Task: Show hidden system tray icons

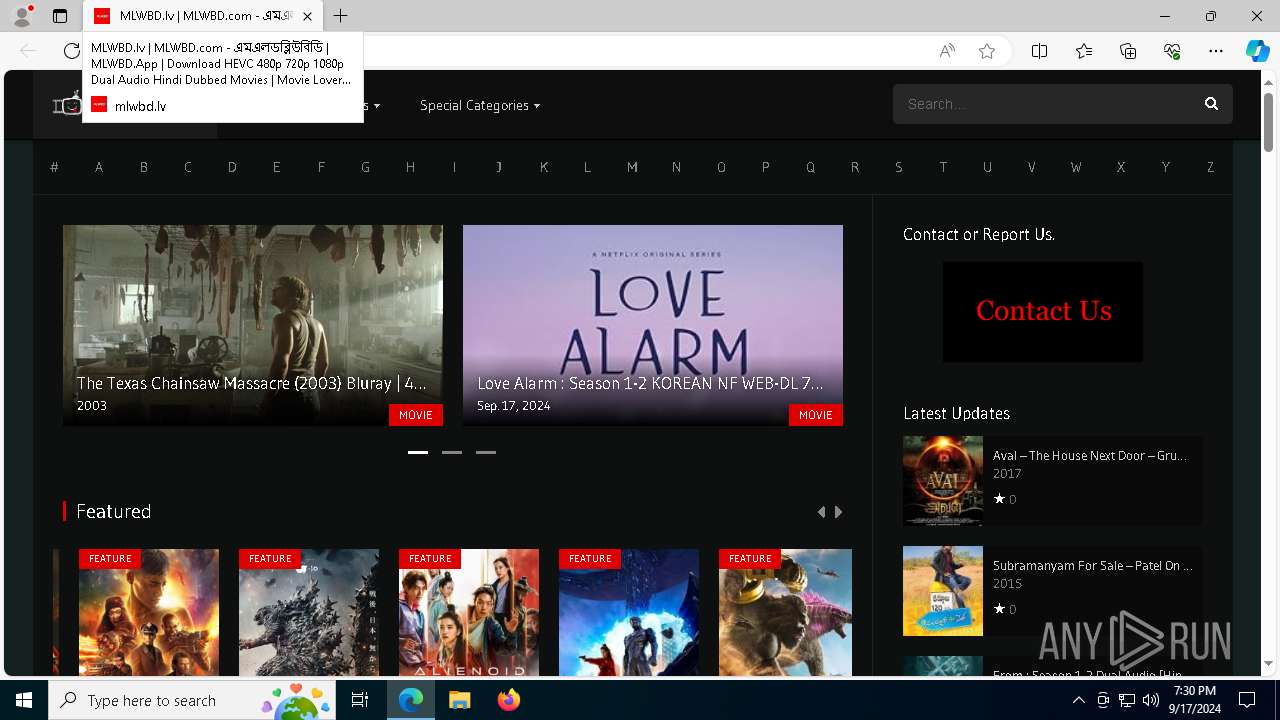Action: point(1078,700)
